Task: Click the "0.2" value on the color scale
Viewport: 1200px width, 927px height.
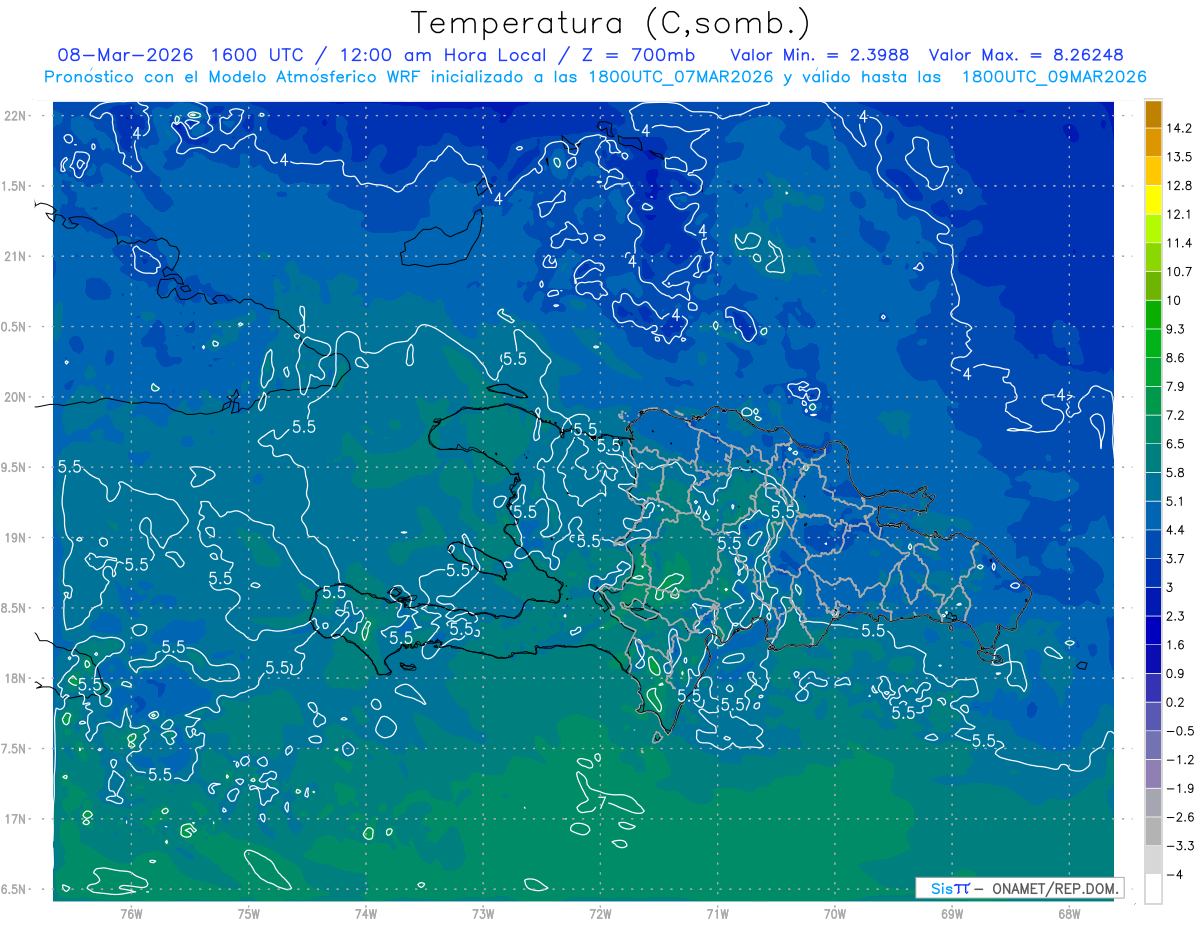Action: (1176, 702)
